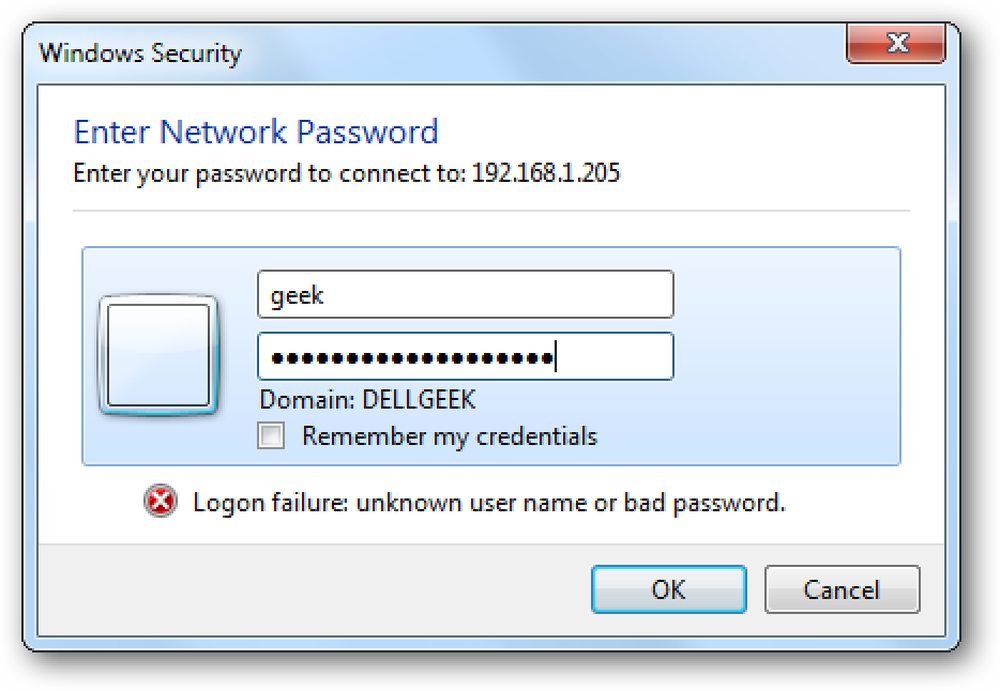Screen dimensions: 1000x691
Task: Focus the masked password field
Action: (x=466, y=356)
